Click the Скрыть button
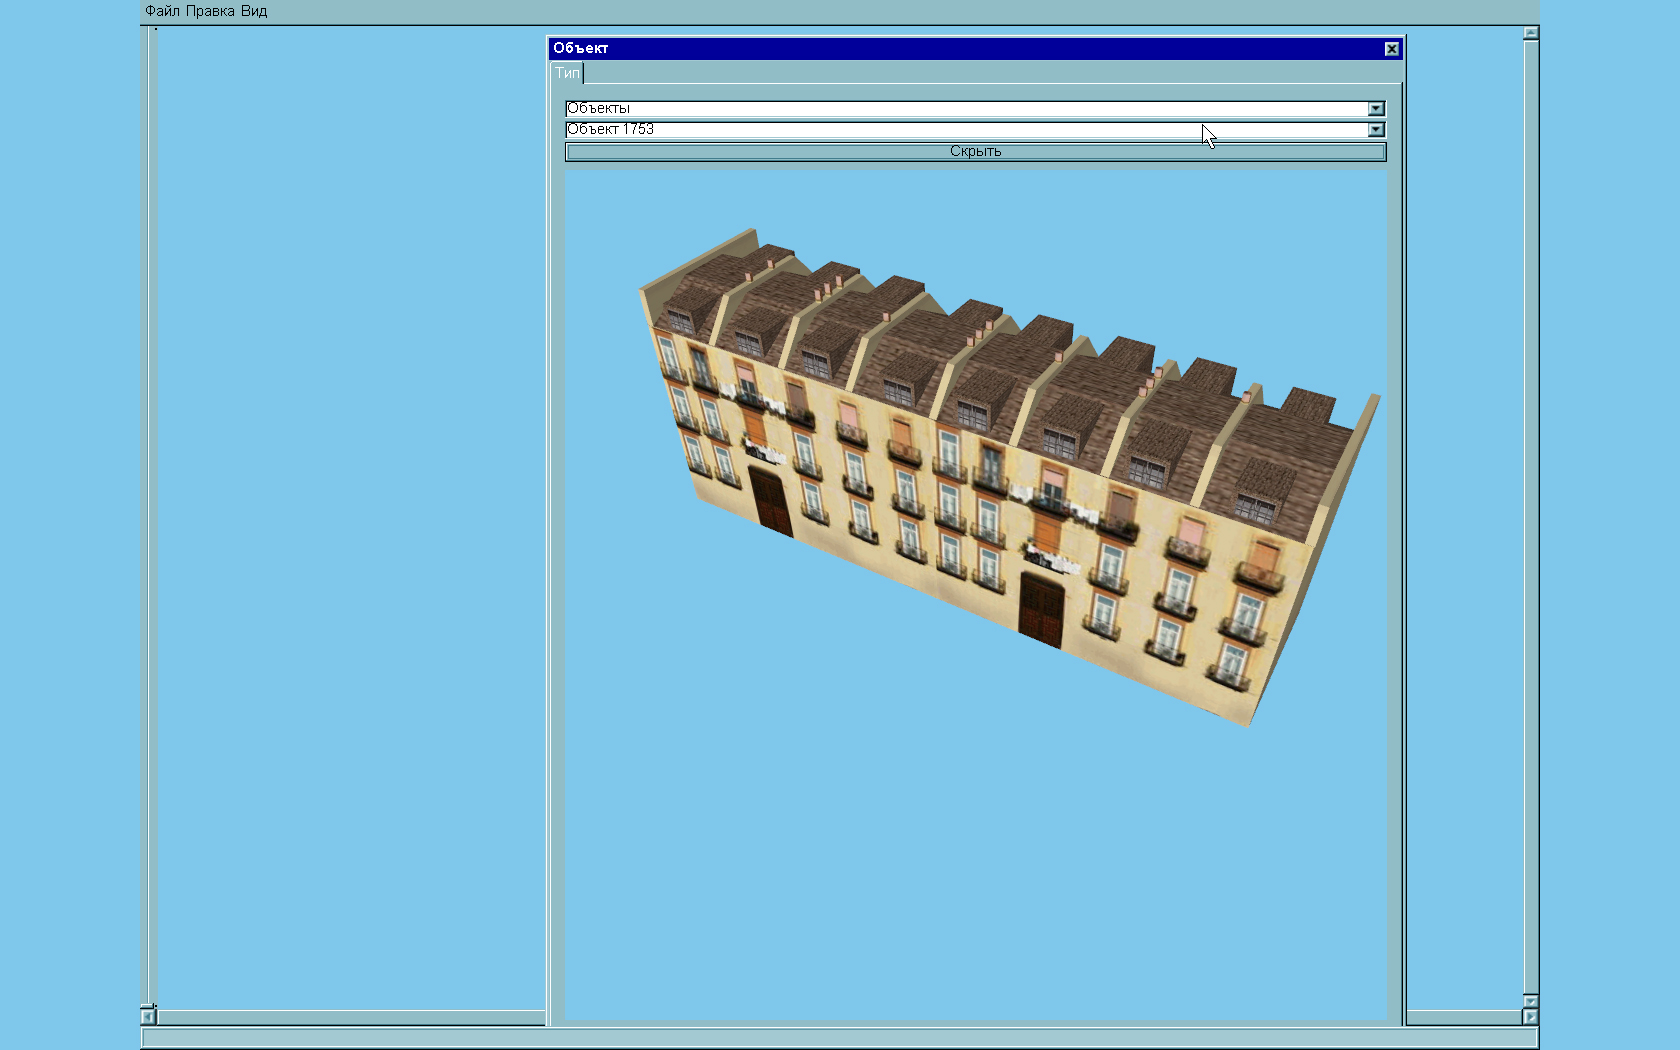The image size is (1680, 1050). point(975,151)
